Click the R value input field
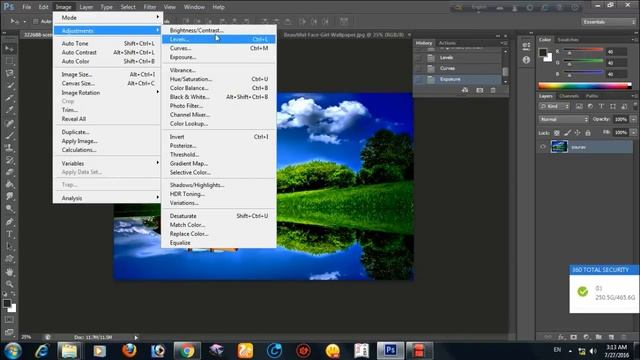 coord(616,52)
